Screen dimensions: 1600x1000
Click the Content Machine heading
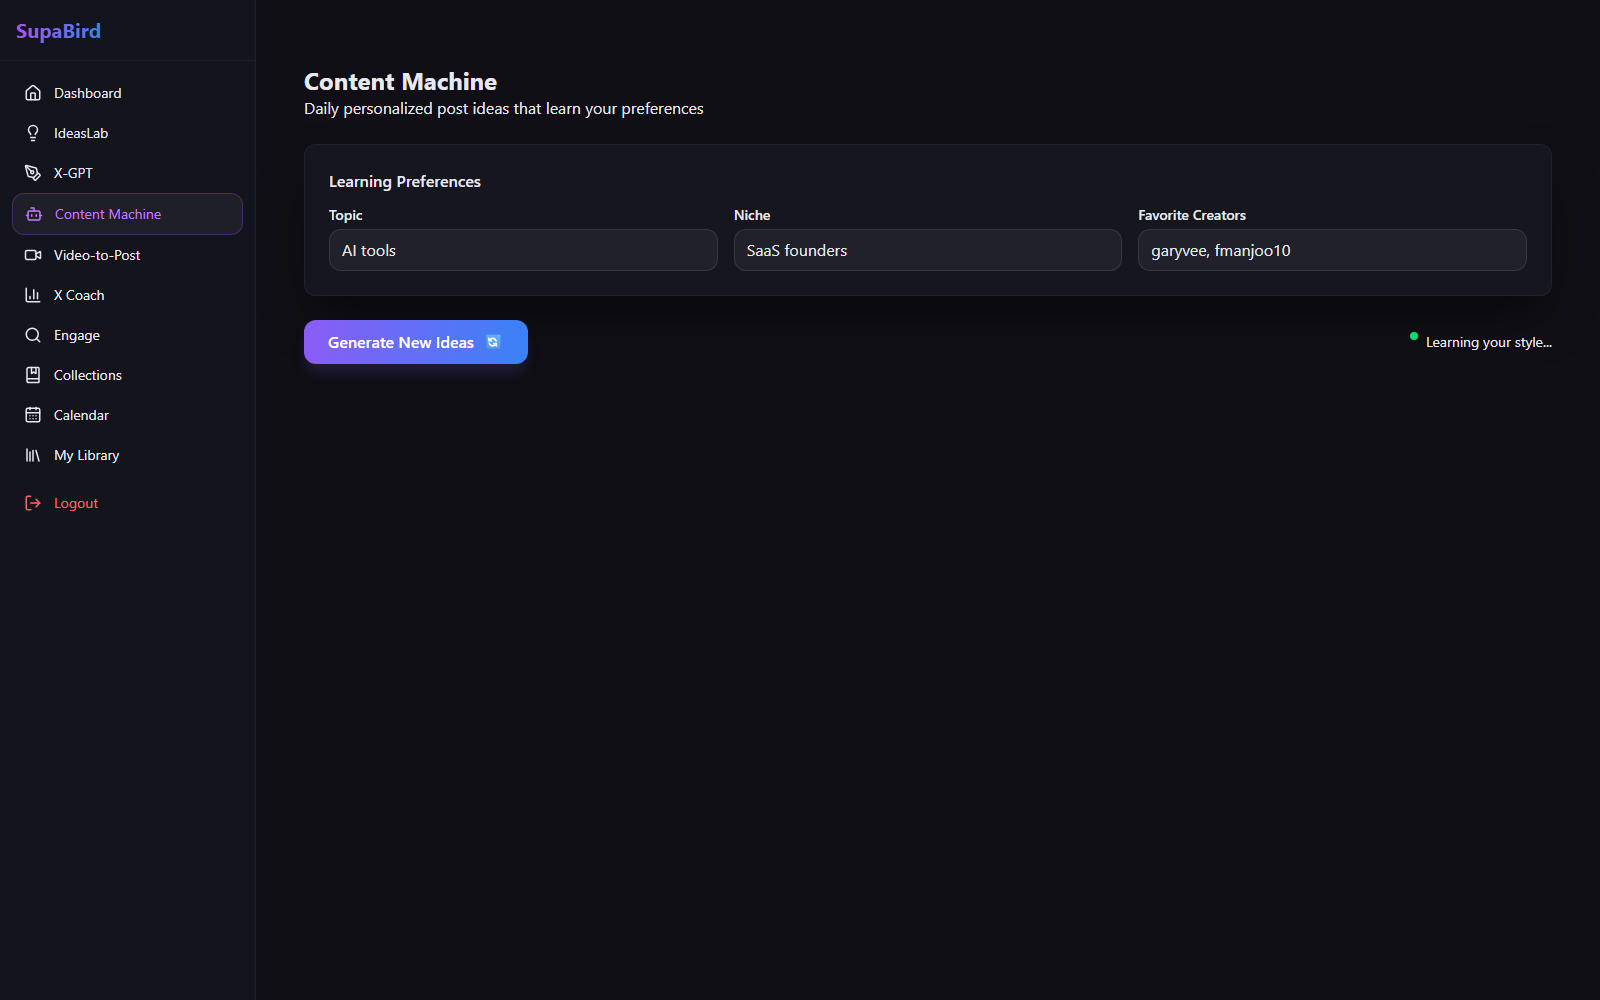click(400, 82)
